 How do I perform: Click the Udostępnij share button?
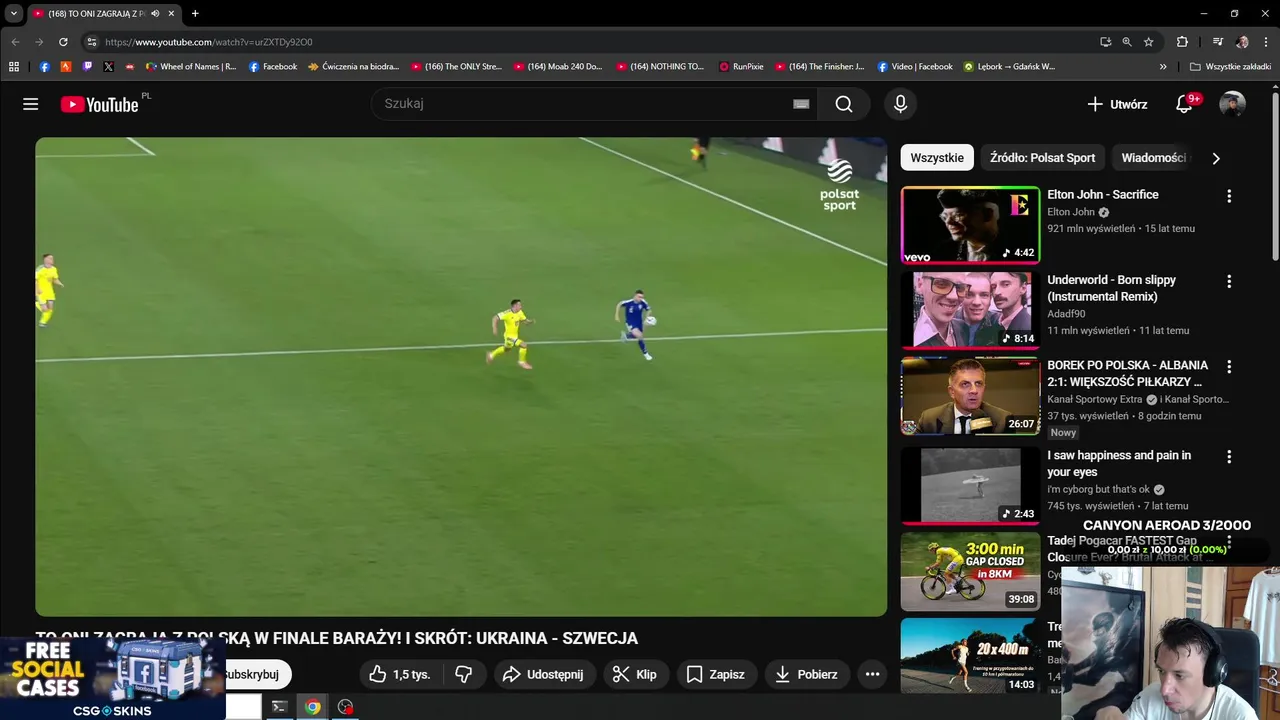543,674
